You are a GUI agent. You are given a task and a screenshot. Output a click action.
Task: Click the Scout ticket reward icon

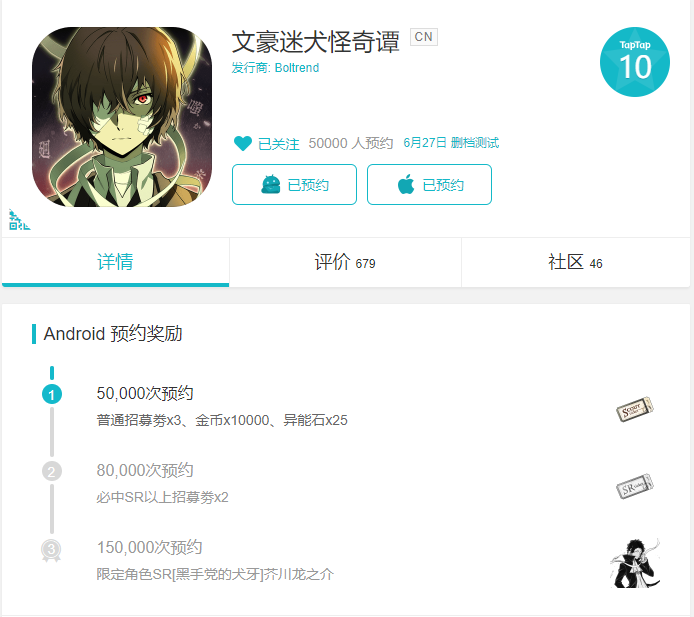(x=635, y=409)
